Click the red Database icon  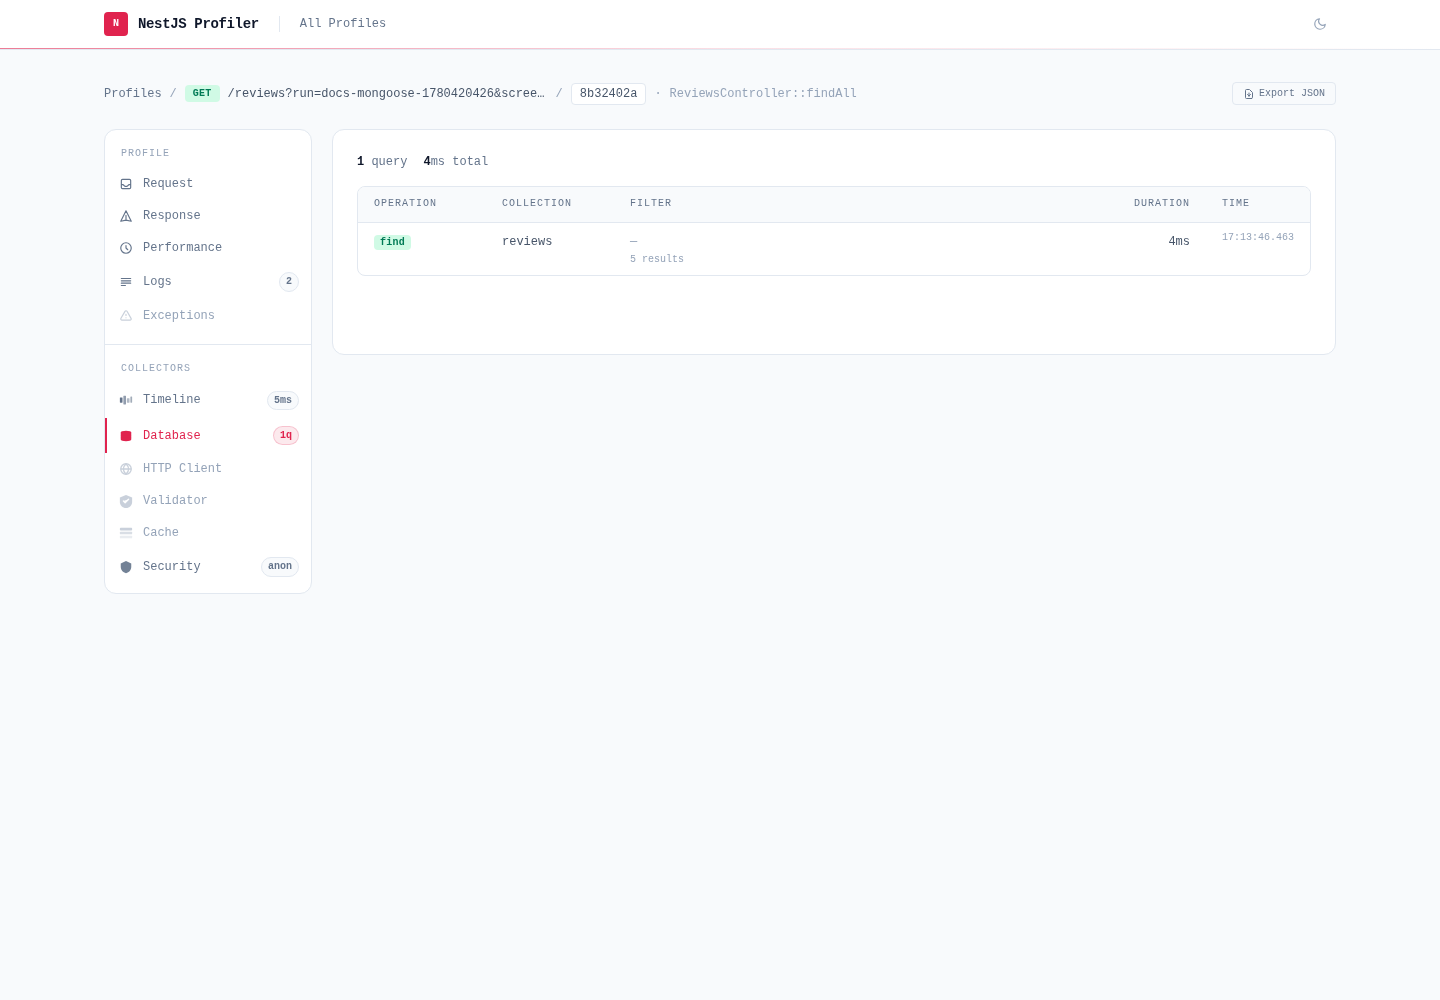[126, 436]
